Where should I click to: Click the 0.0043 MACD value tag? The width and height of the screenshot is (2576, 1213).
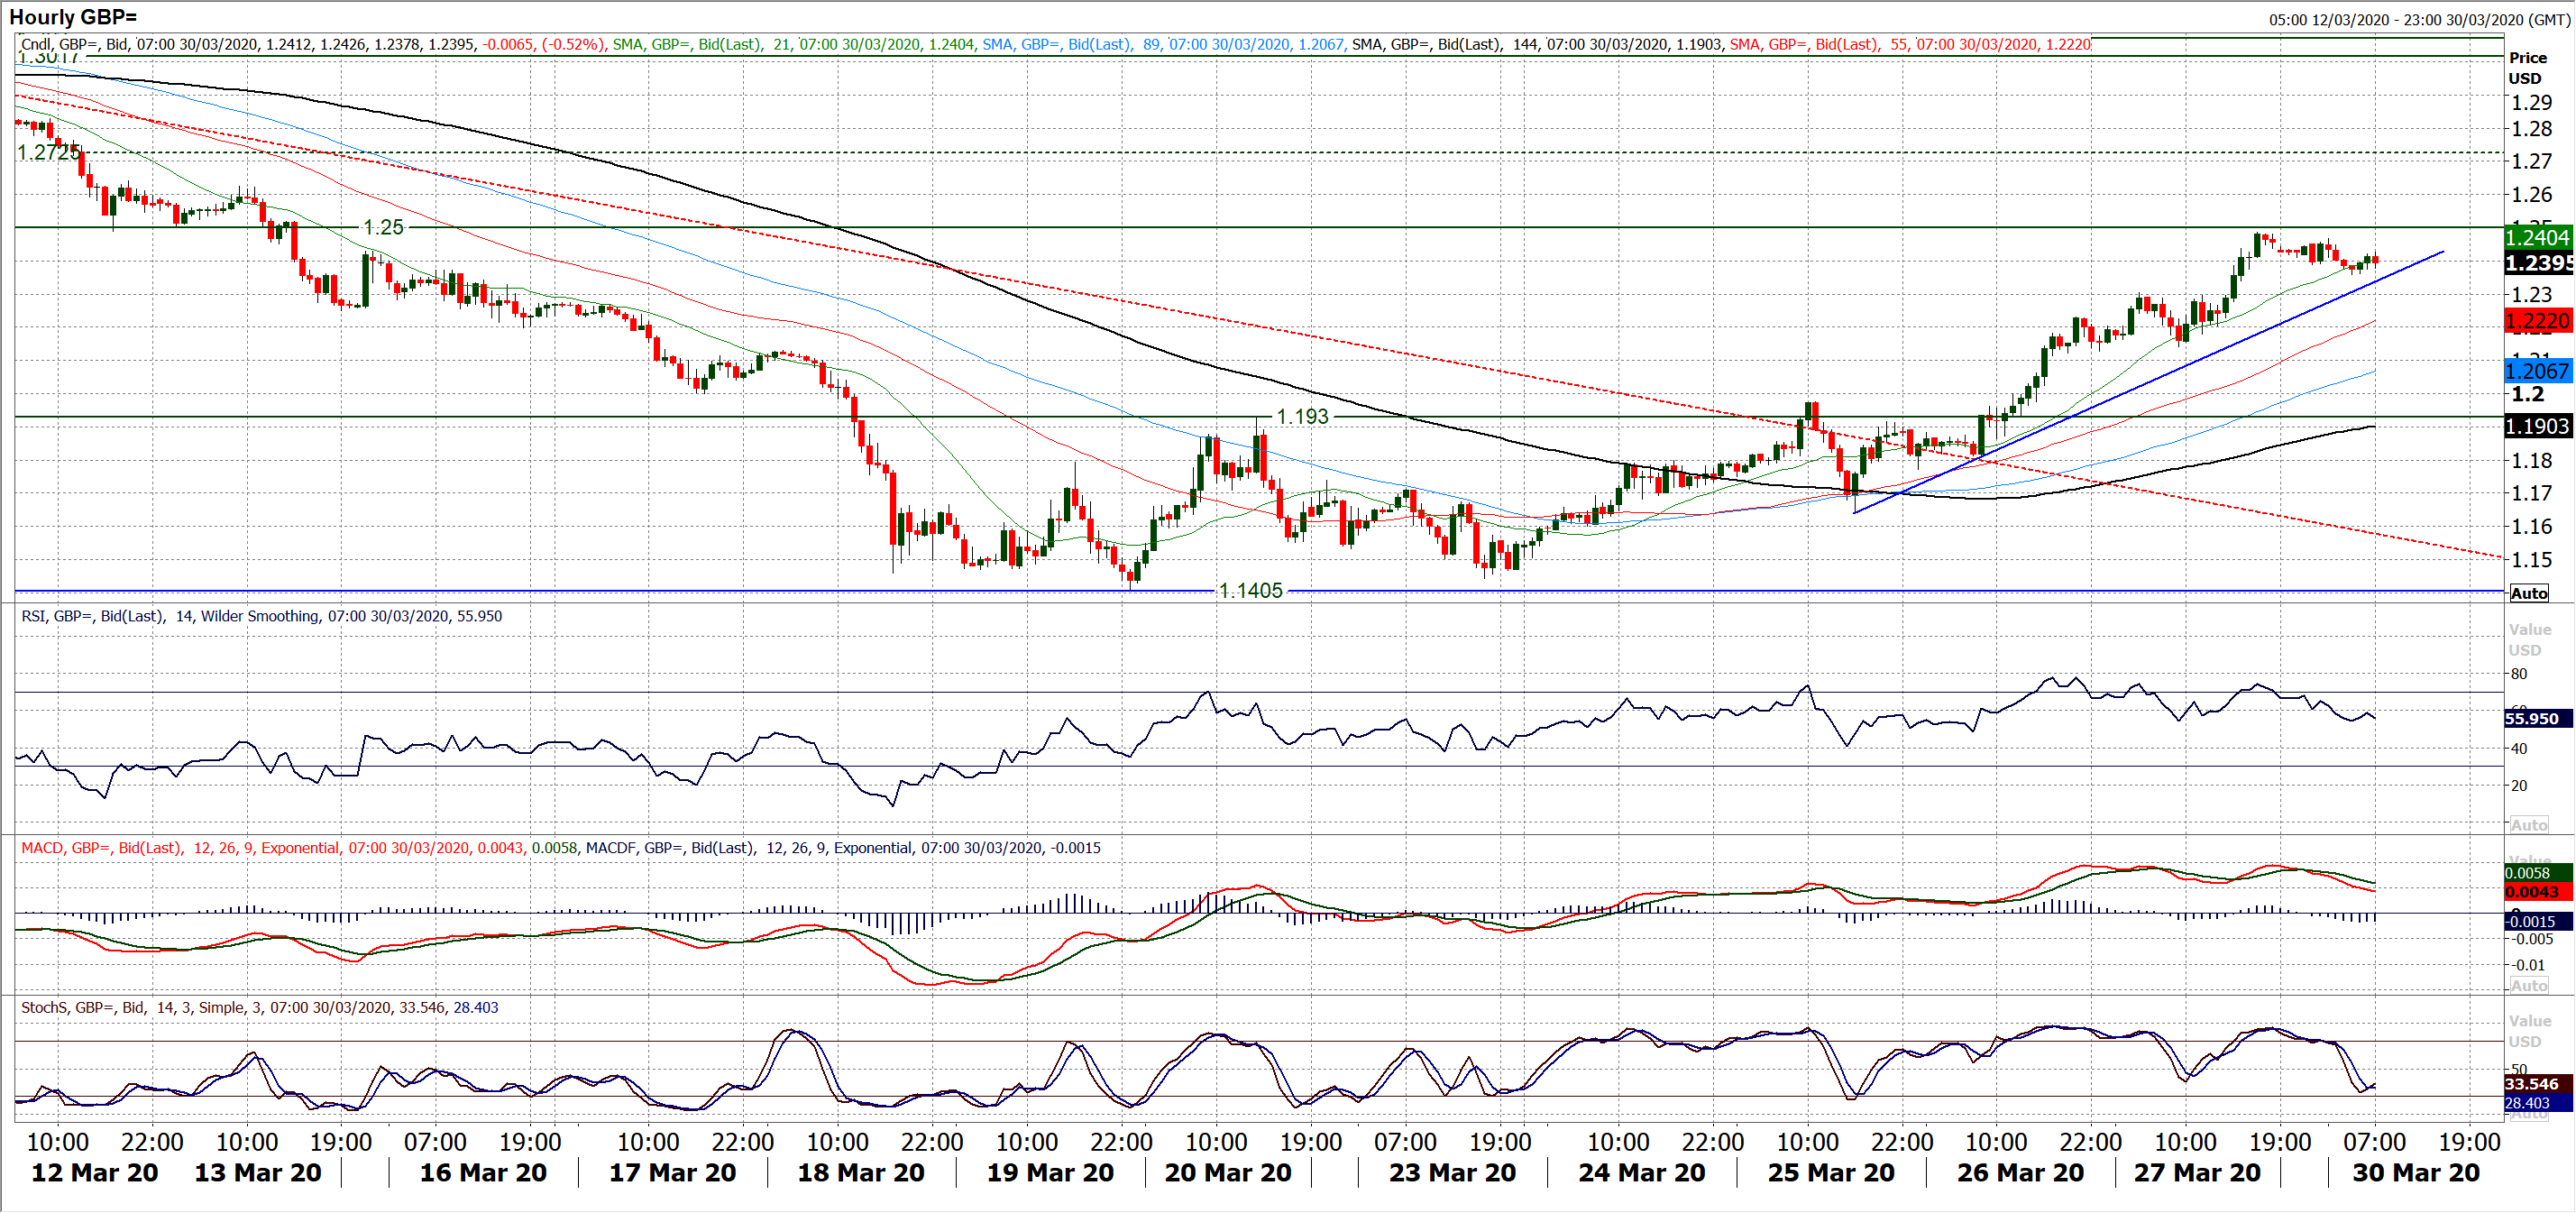tap(2538, 892)
